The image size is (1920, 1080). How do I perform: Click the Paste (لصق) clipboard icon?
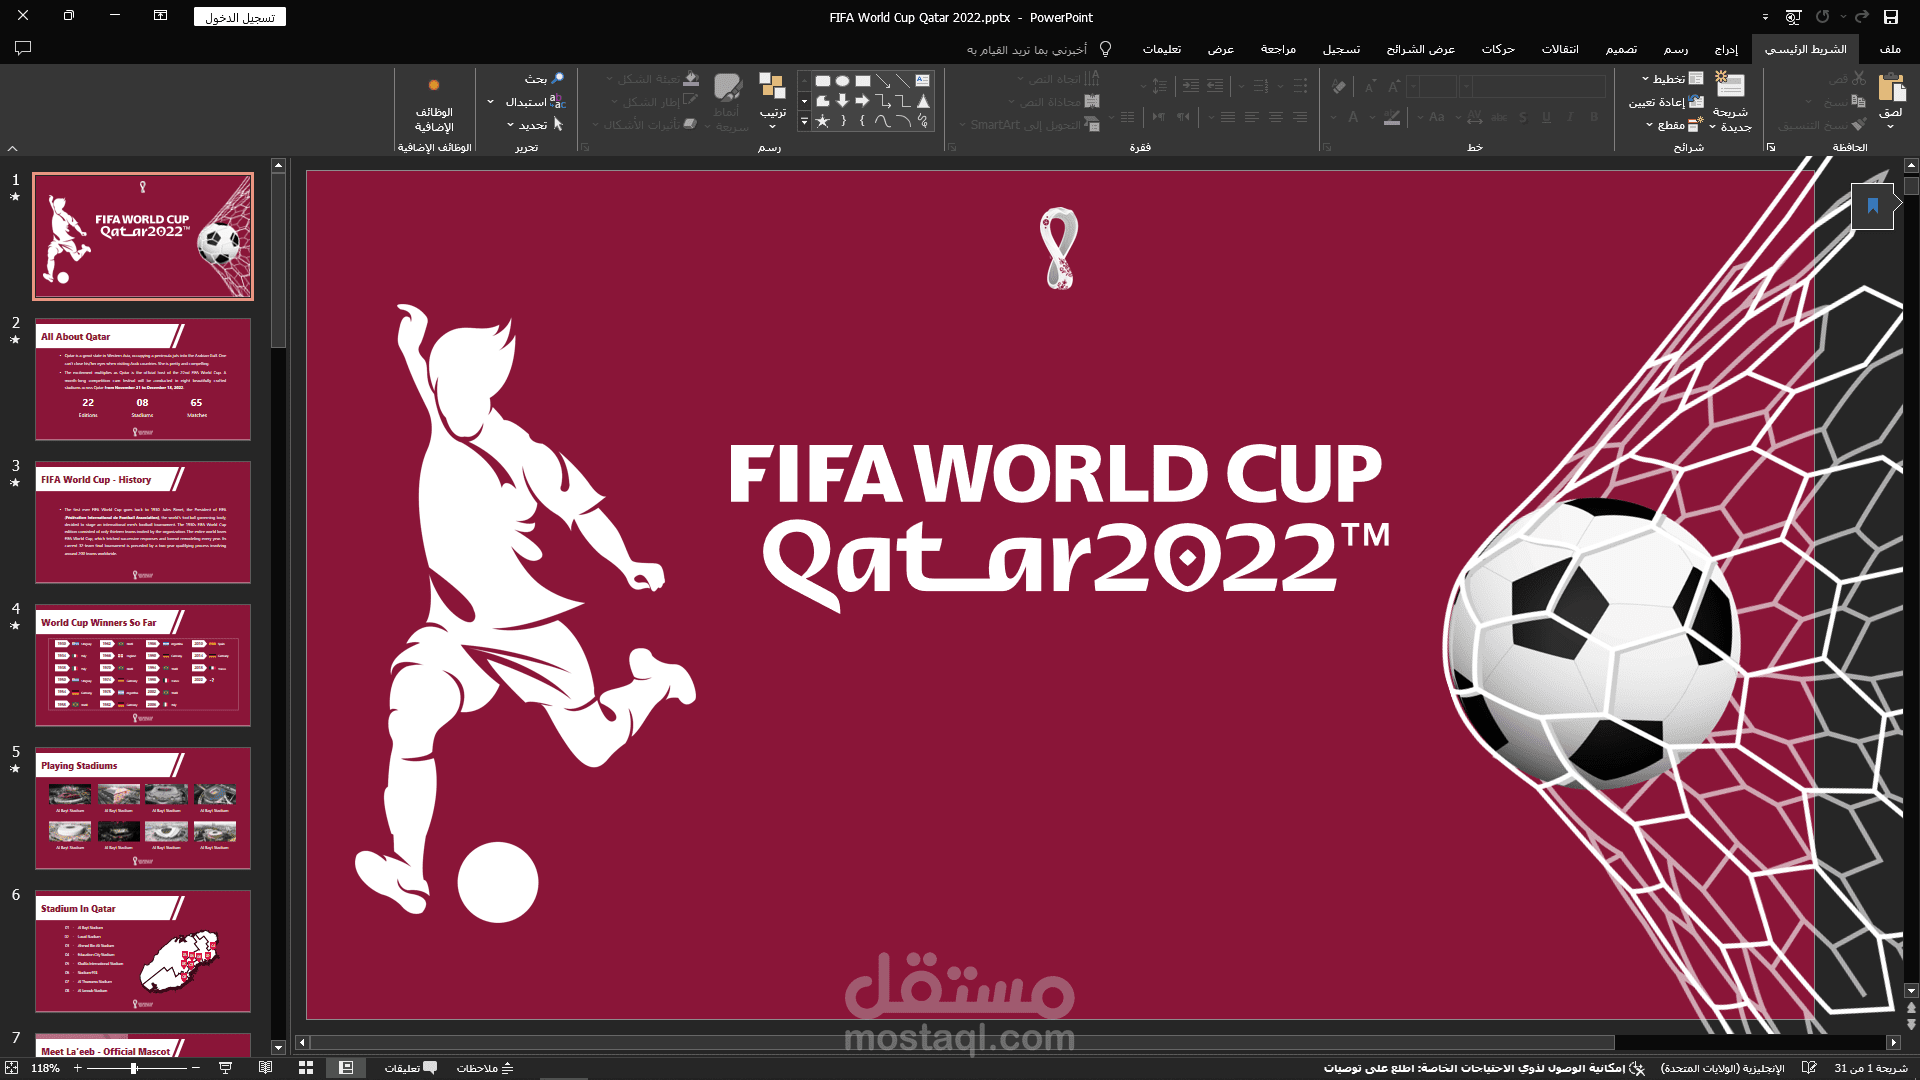pos(1891,88)
